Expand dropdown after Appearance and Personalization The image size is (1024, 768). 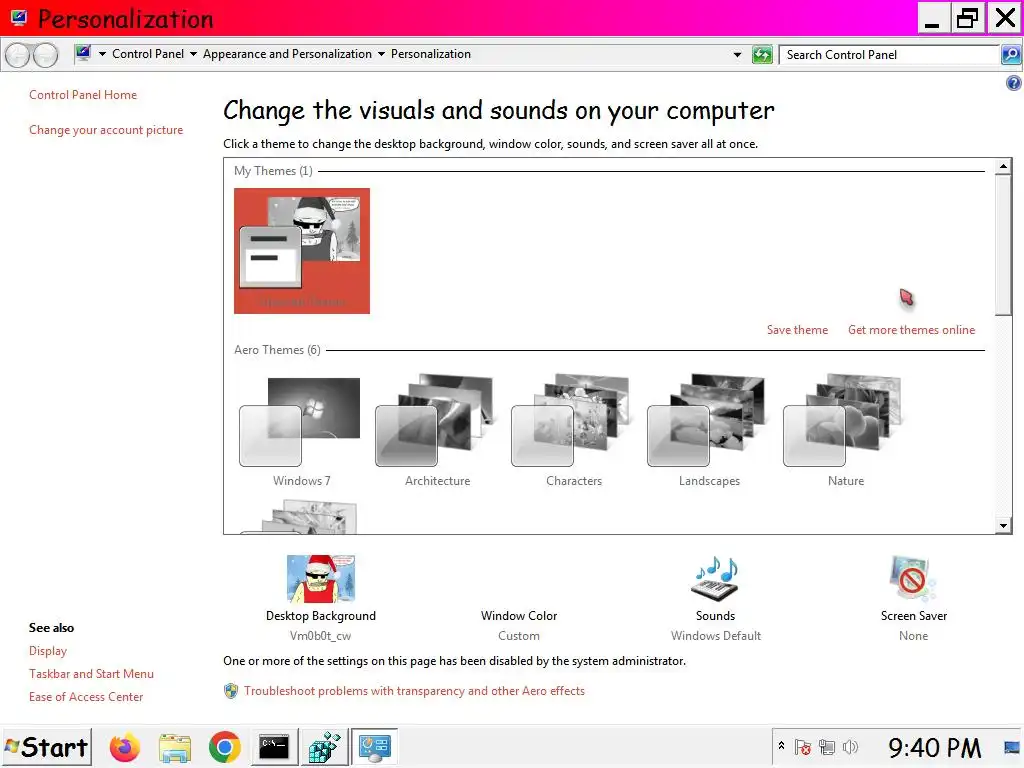(381, 54)
